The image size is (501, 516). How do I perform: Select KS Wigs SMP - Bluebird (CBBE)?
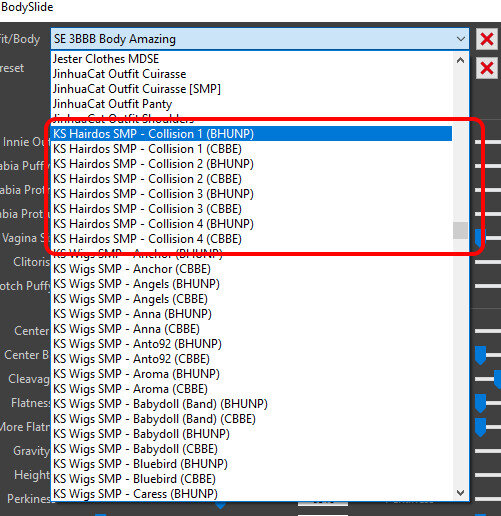point(252,479)
